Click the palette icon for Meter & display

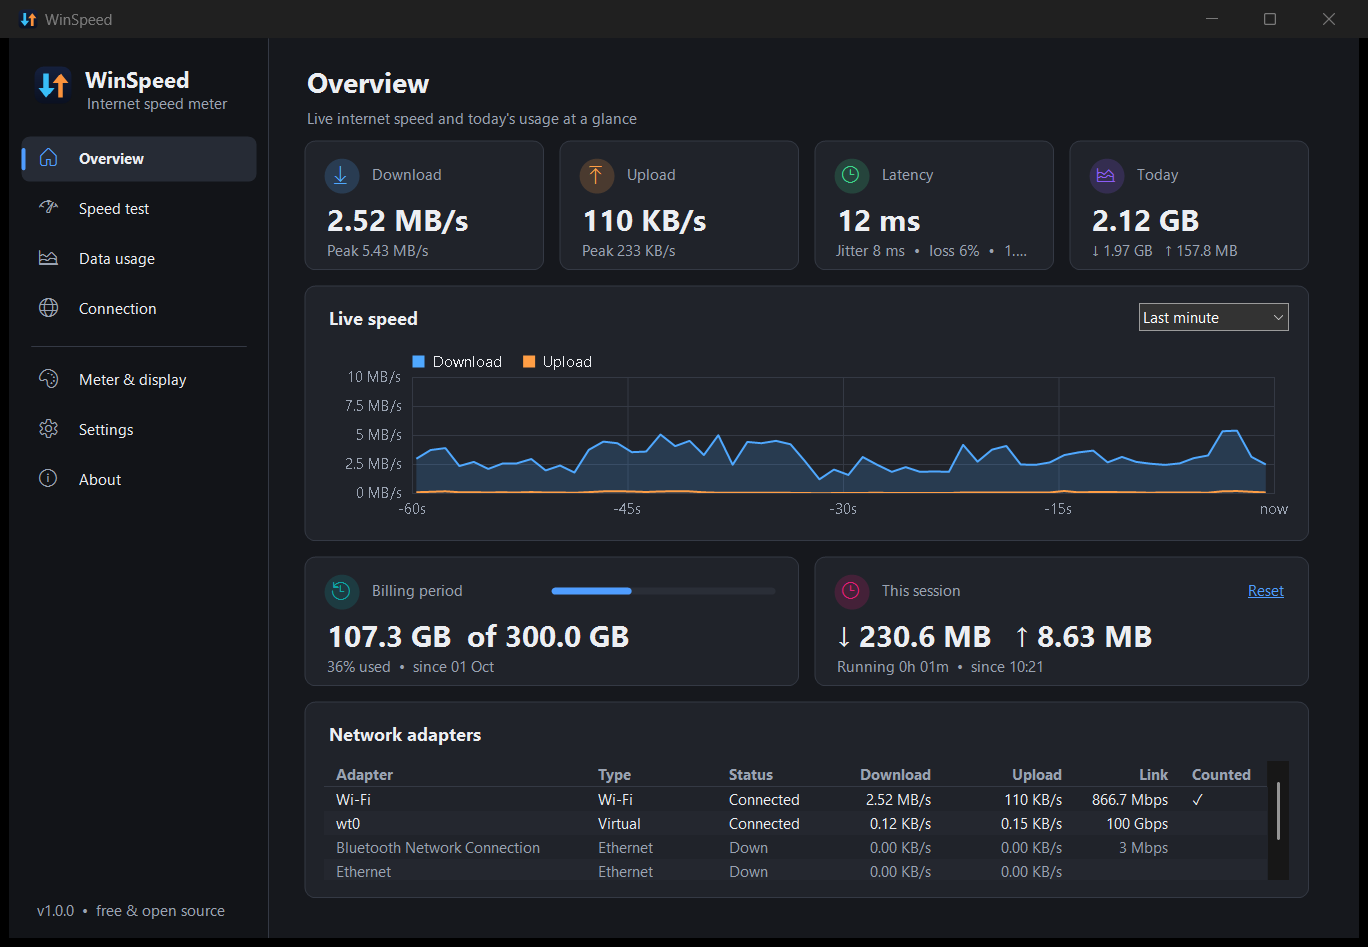coord(48,379)
